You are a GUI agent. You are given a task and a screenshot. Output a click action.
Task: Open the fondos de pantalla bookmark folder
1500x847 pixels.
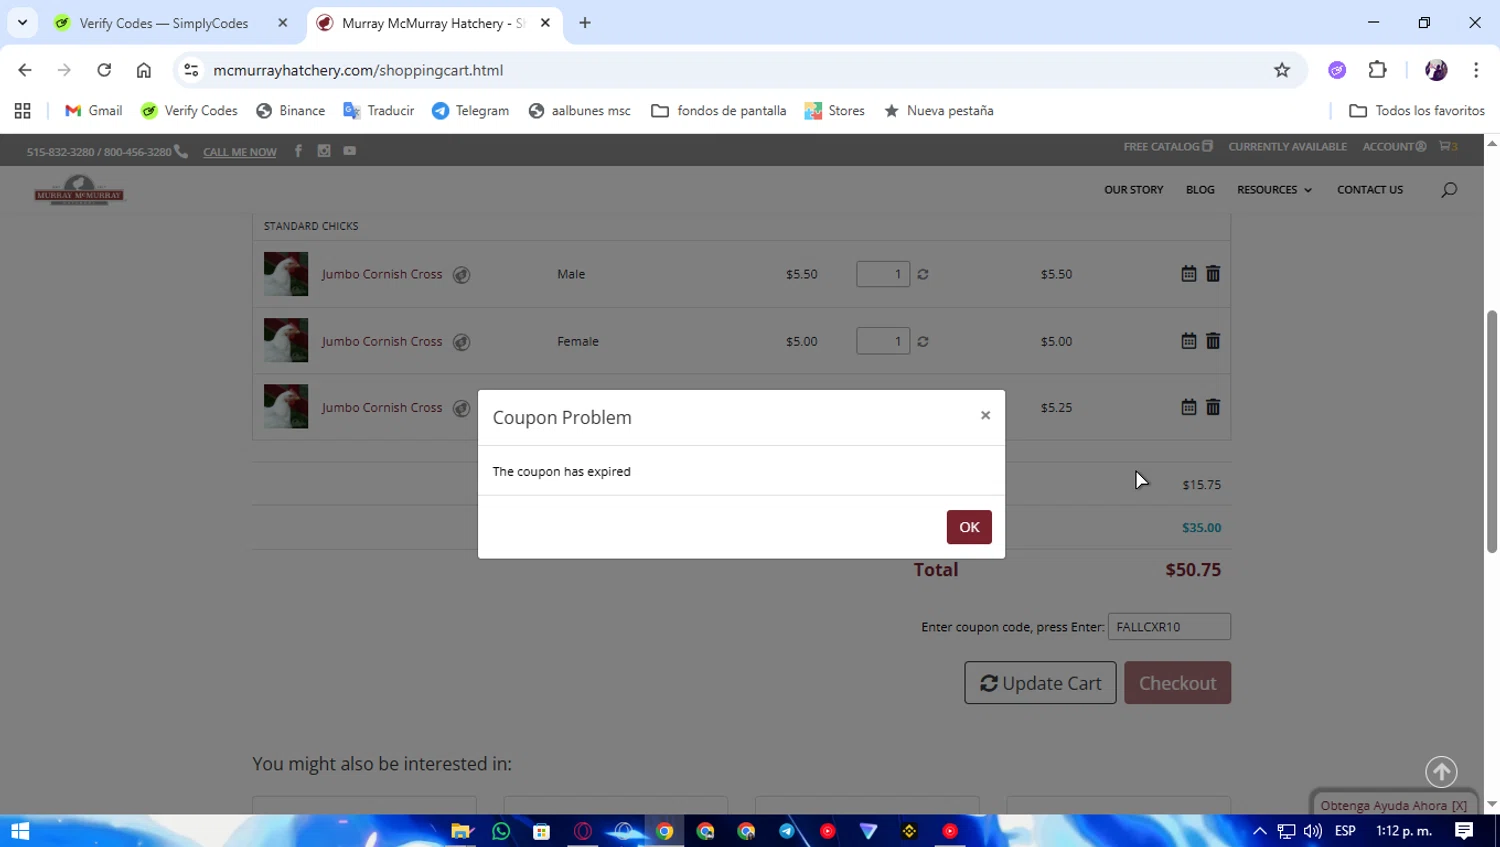coord(718,111)
